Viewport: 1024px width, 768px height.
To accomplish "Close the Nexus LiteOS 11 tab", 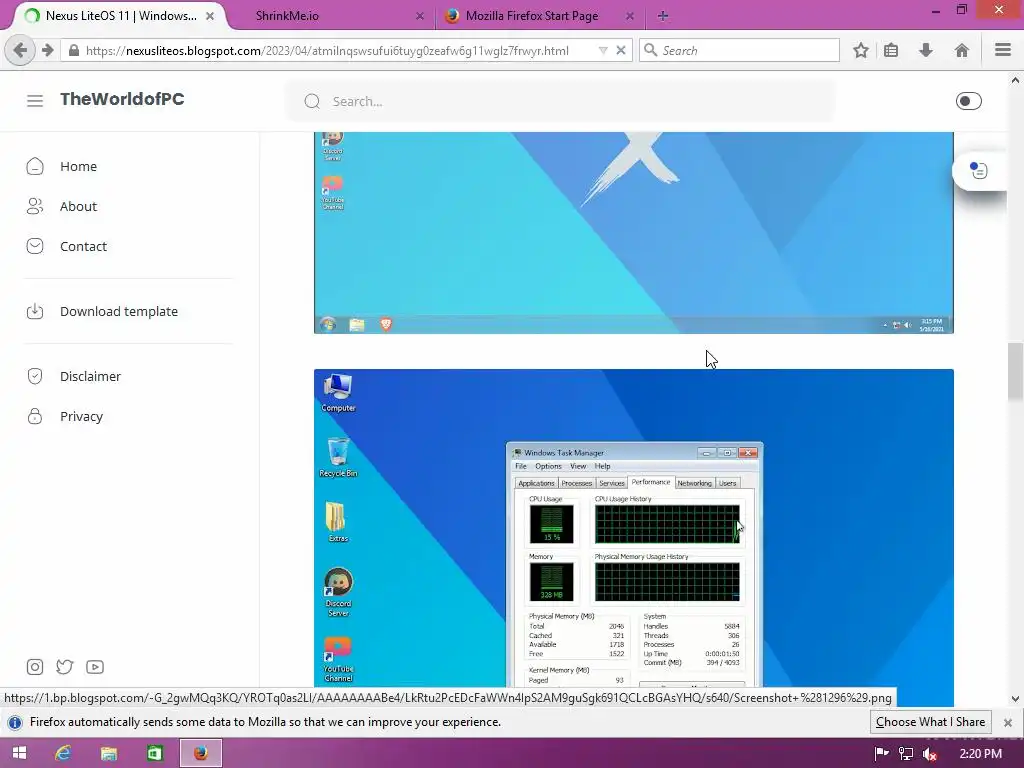I will point(210,16).
